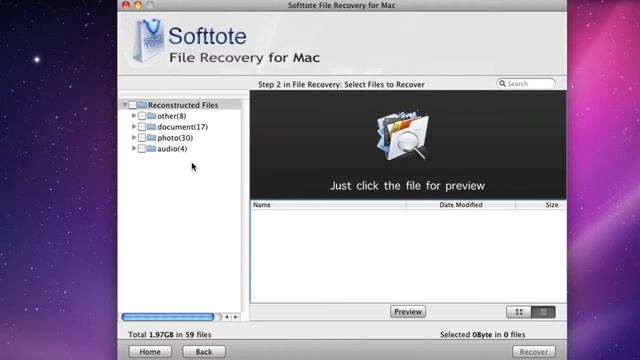Click the audio(4) folder icon
640x360 pixels.
pyautogui.click(x=151, y=149)
